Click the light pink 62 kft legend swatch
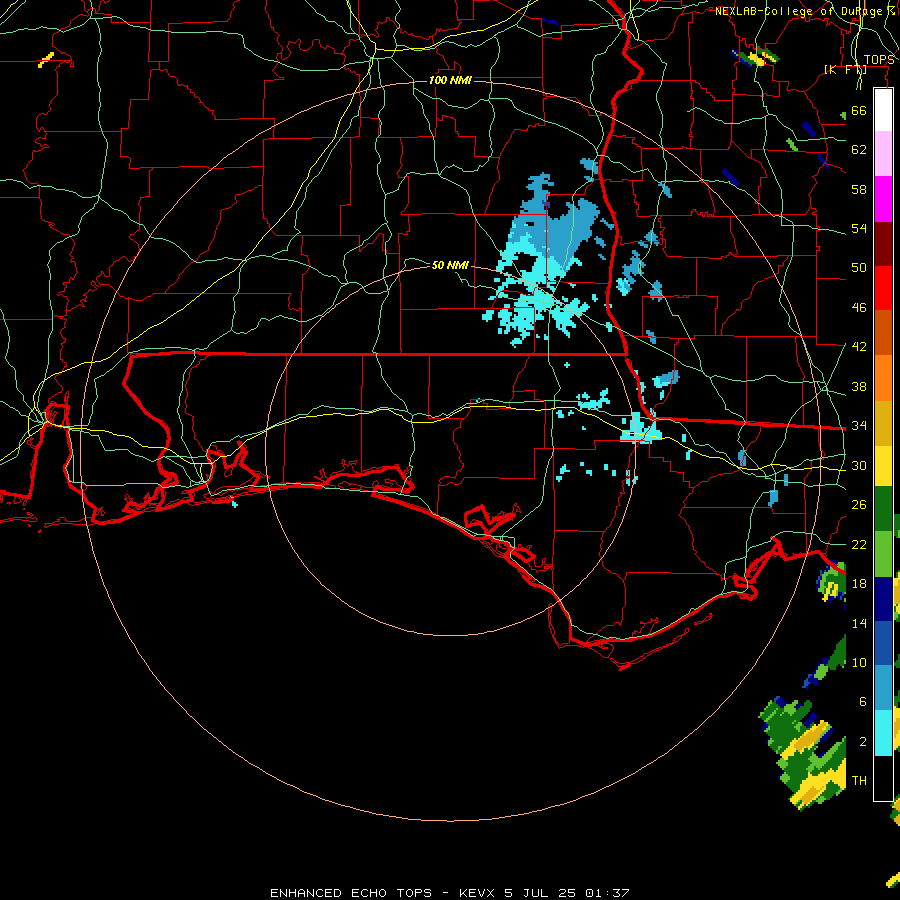The height and width of the screenshot is (900, 900). 883,153
